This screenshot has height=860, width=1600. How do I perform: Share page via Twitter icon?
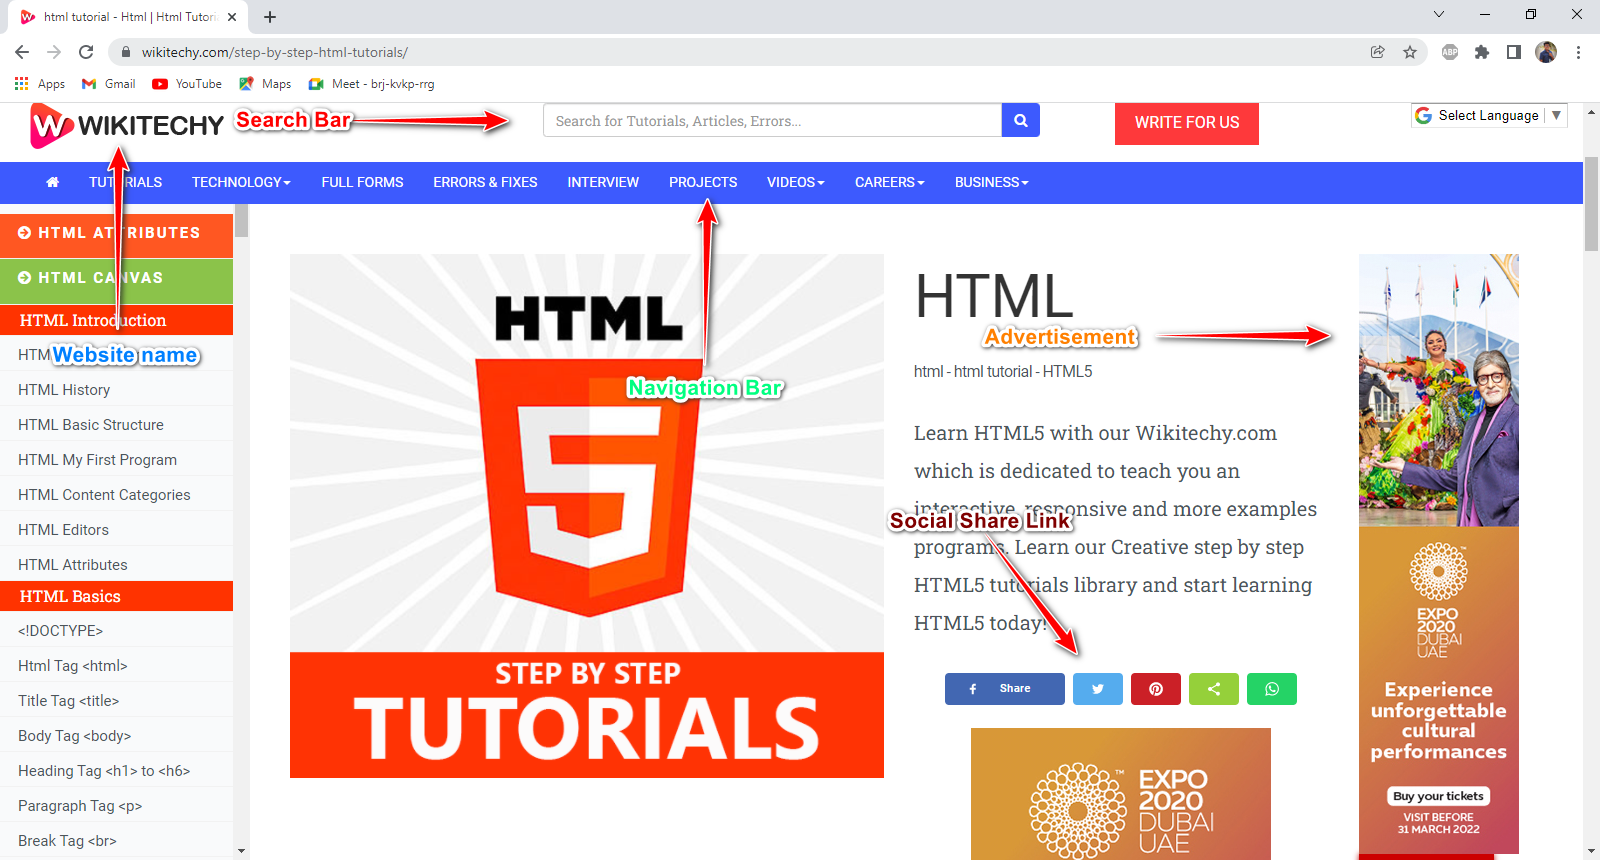(1097, 689)
